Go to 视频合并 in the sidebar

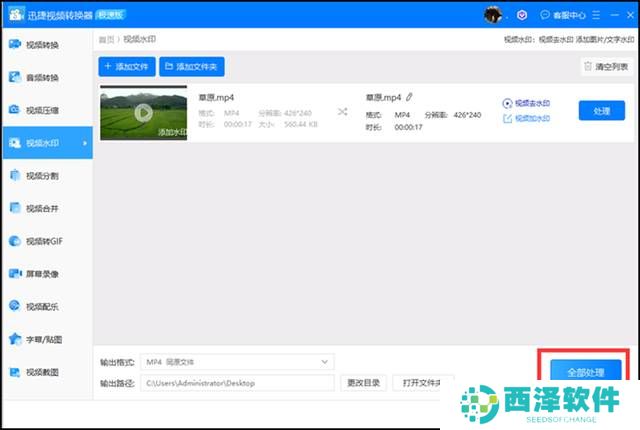click(x=47, y=208)
